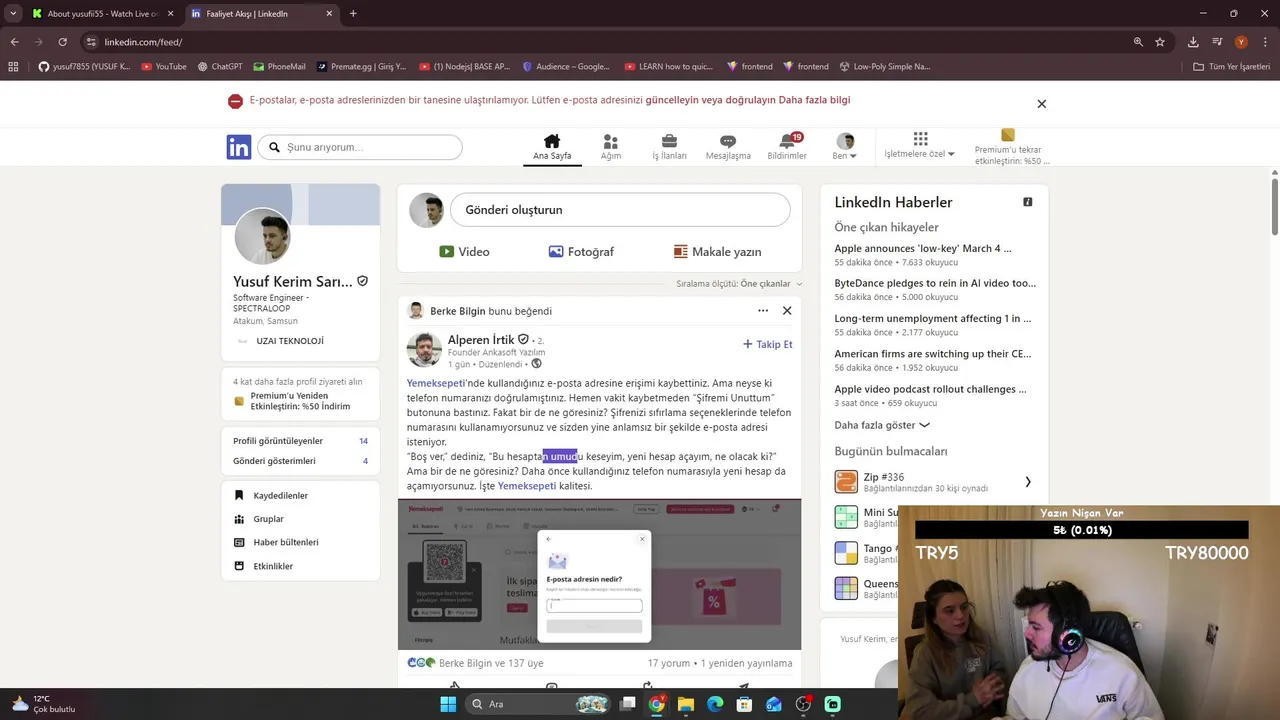Switch to 'About yusufii55' Kick tab
1280x720 pixels.
pyautogui.click(x=101, y=14)
